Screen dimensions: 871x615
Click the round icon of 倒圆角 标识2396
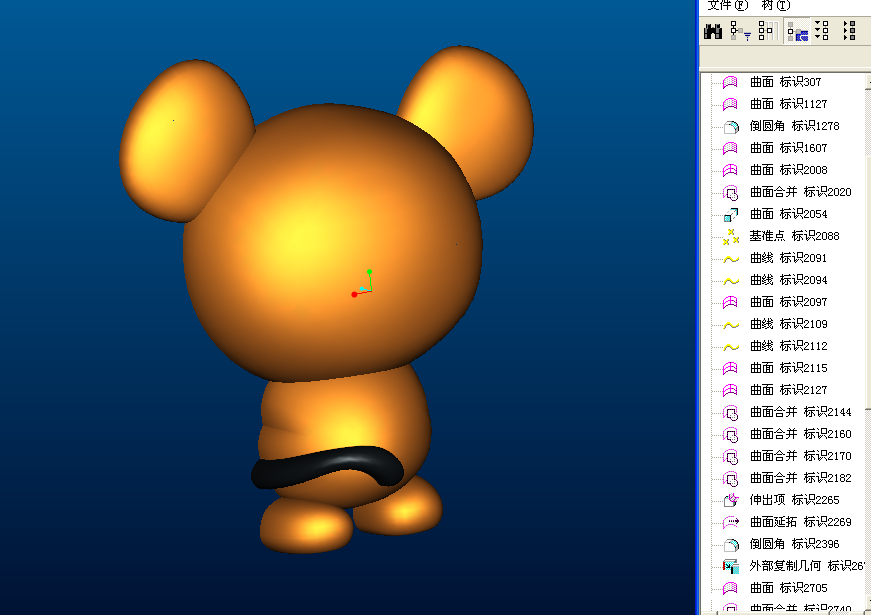pyautogui.click(x=731, y=544)
